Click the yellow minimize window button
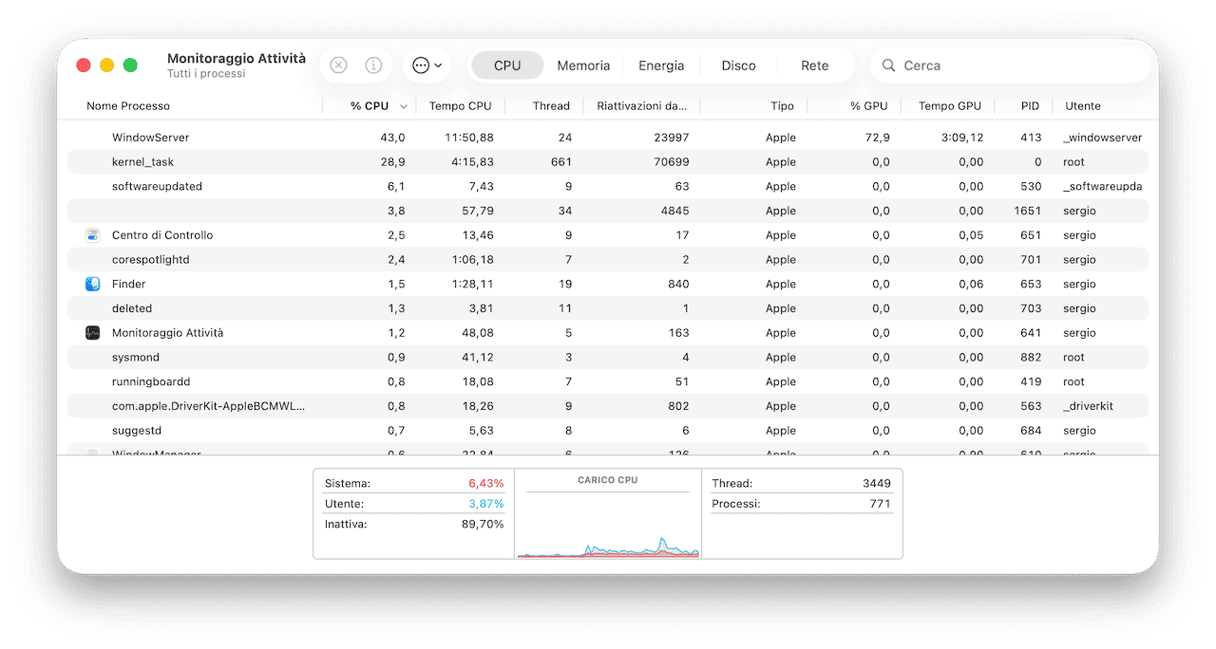This screenshot has height=649, width=1216. [107, 65]
